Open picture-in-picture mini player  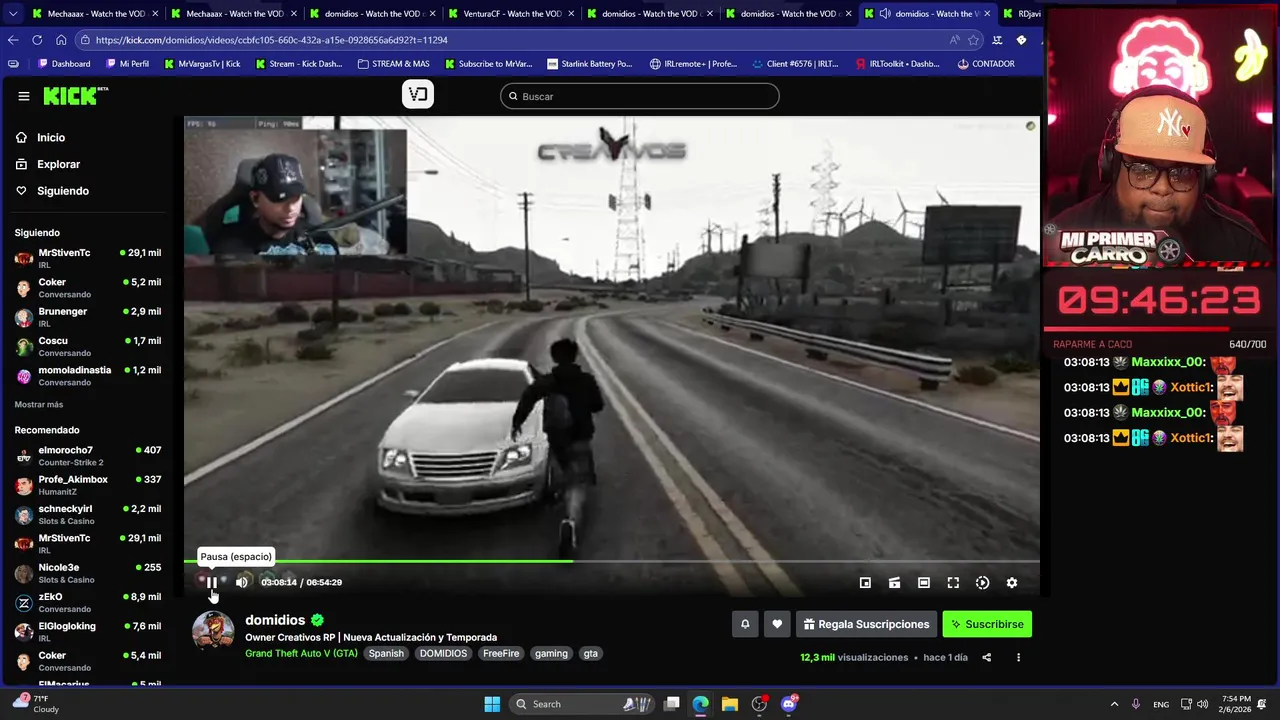click(x=865, y=583)
